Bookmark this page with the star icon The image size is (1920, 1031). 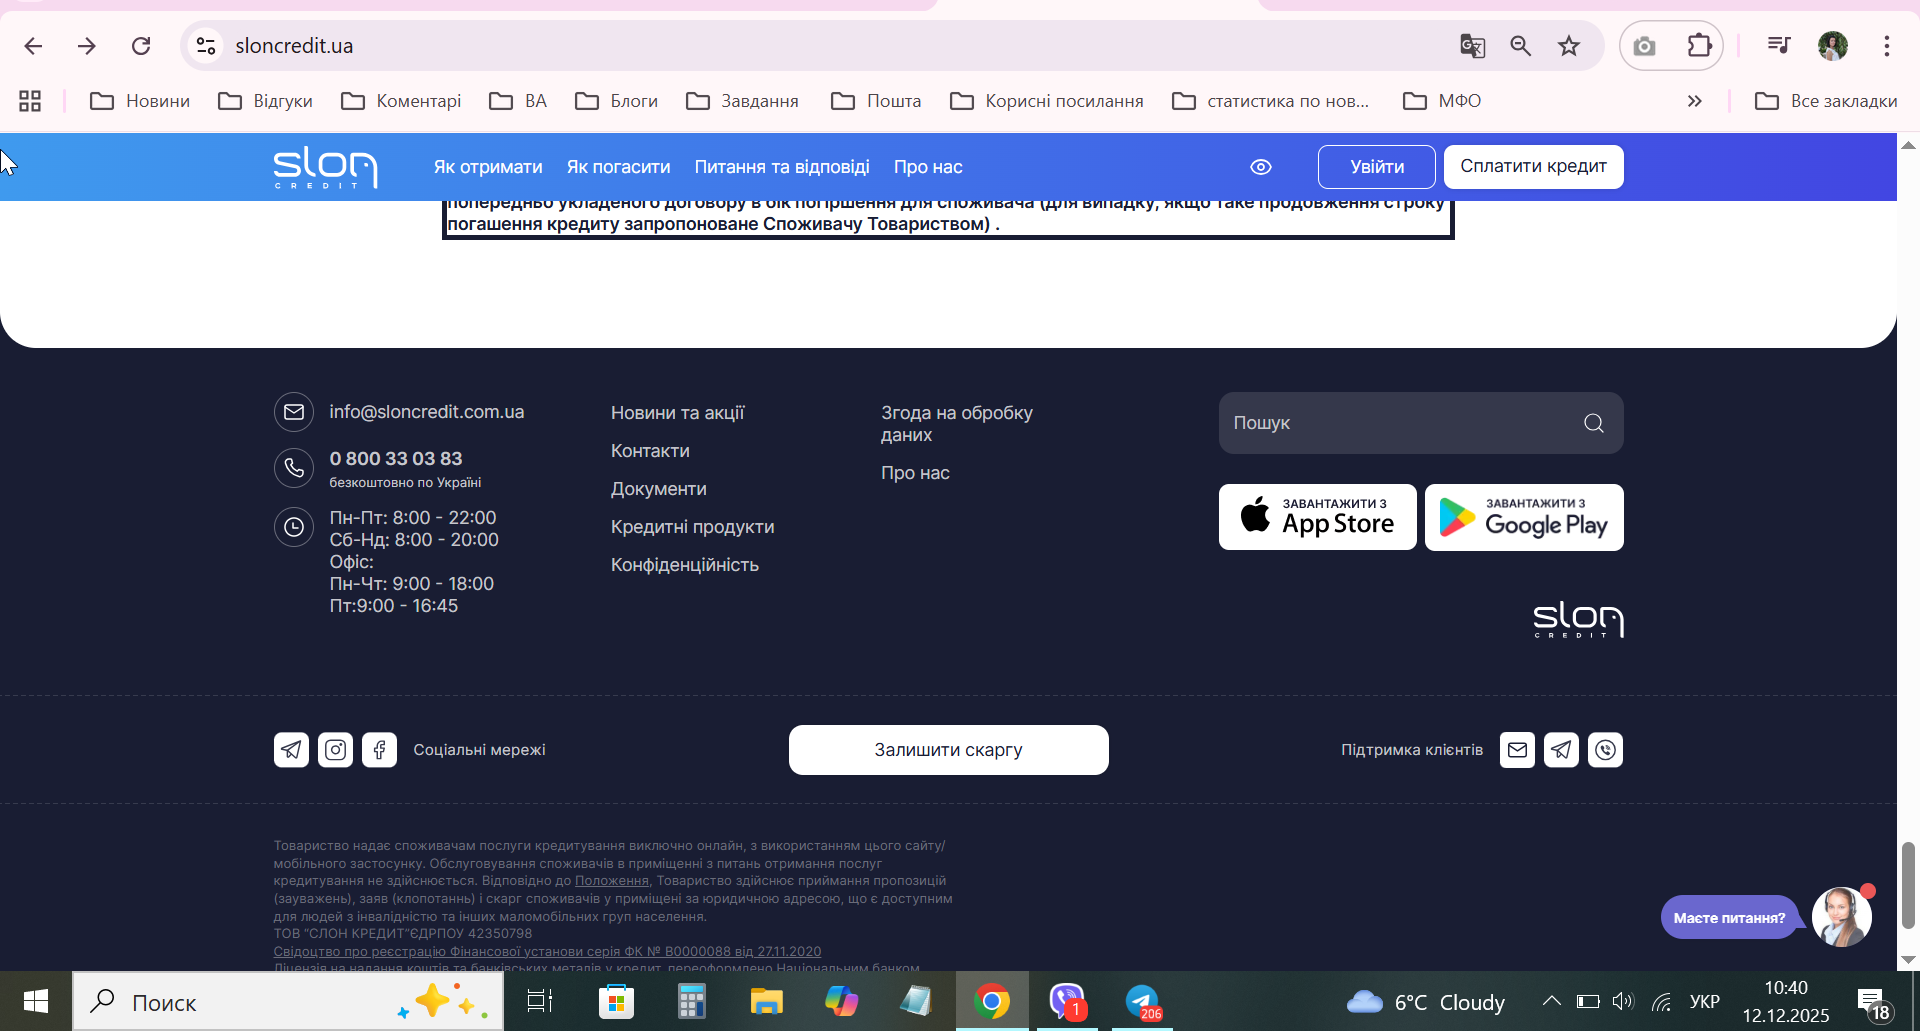click(1569, 46)
